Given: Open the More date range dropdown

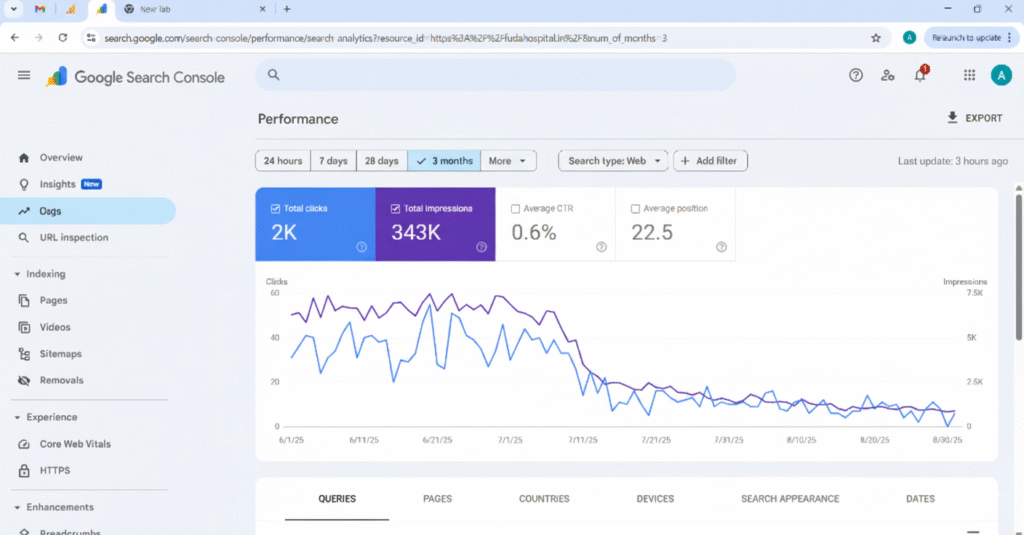Looking at the screenshot, I should point(509,161).
